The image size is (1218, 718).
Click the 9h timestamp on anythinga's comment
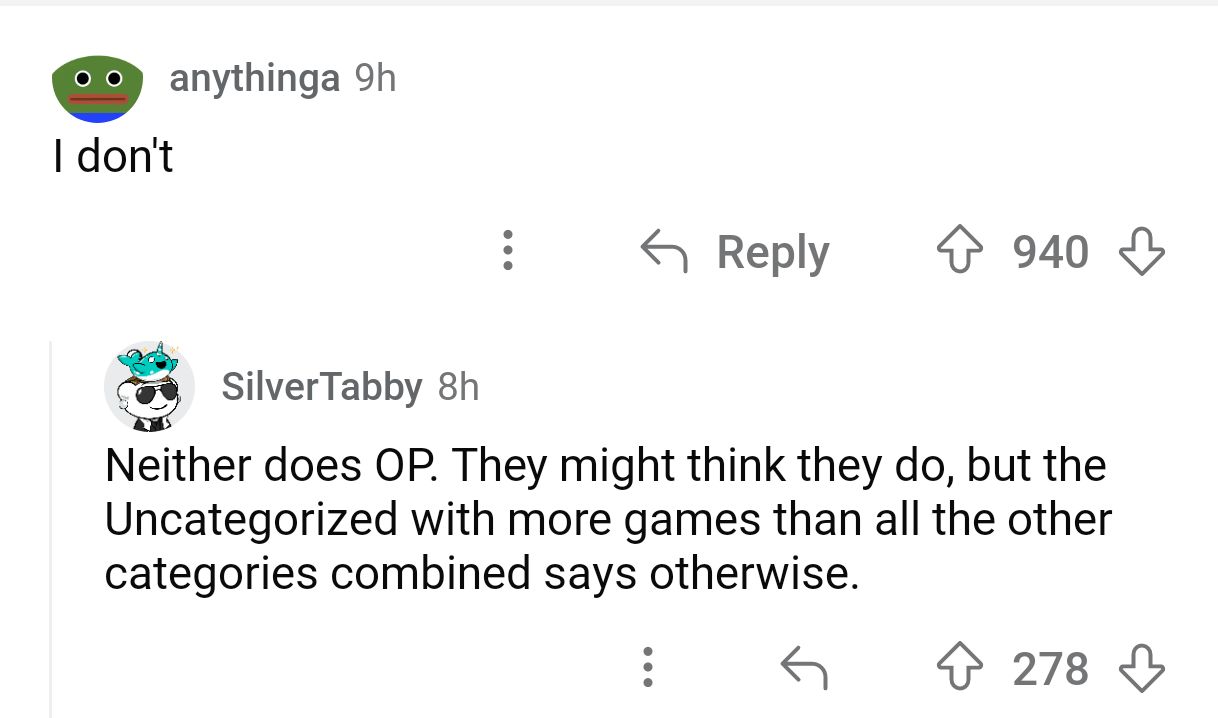click(x=376, y=78)
